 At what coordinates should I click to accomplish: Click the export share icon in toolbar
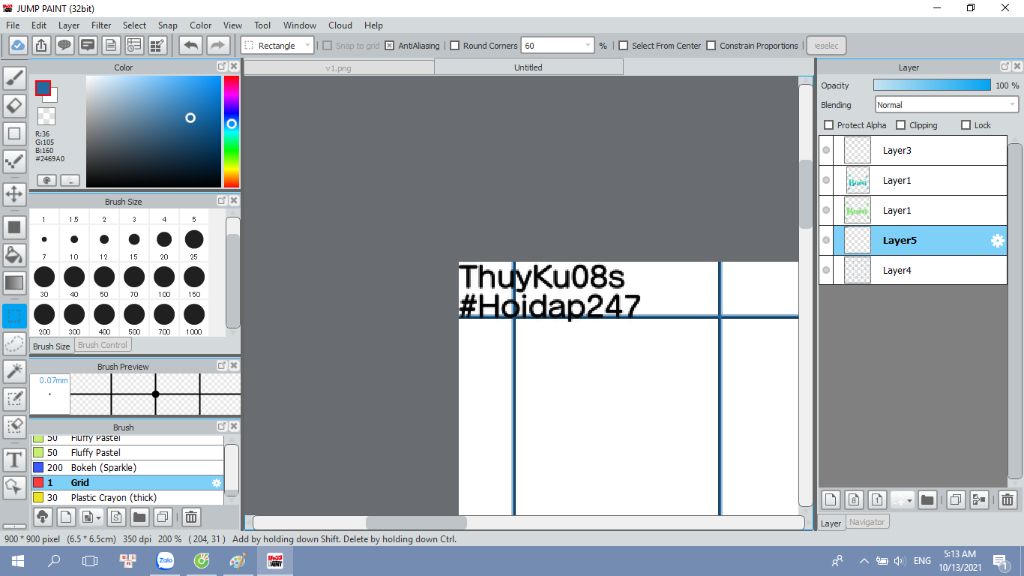pos(41,46)
